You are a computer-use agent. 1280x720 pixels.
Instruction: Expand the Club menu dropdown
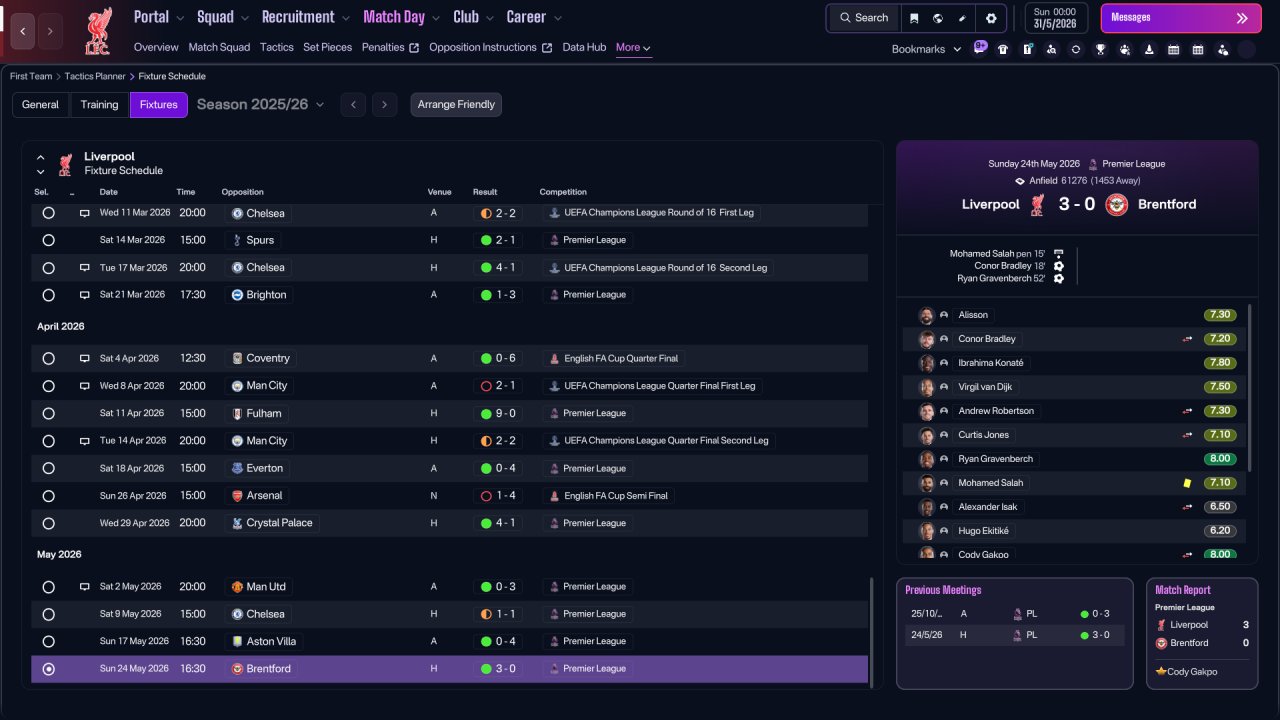click(x=490, y=18)
